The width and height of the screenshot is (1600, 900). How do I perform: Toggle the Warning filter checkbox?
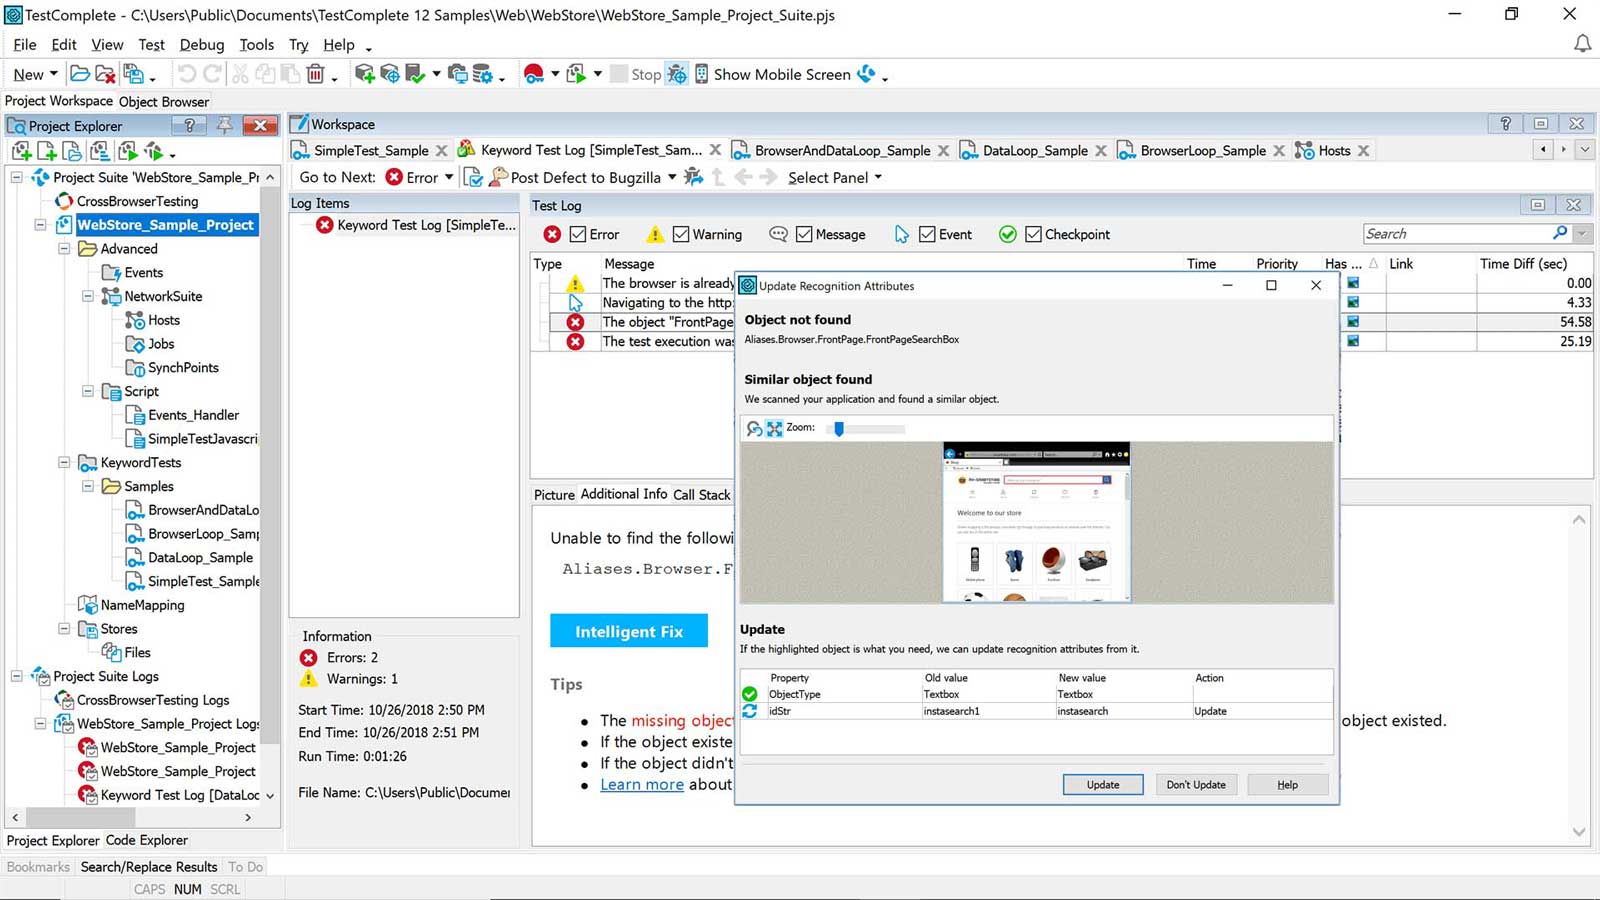681,234
